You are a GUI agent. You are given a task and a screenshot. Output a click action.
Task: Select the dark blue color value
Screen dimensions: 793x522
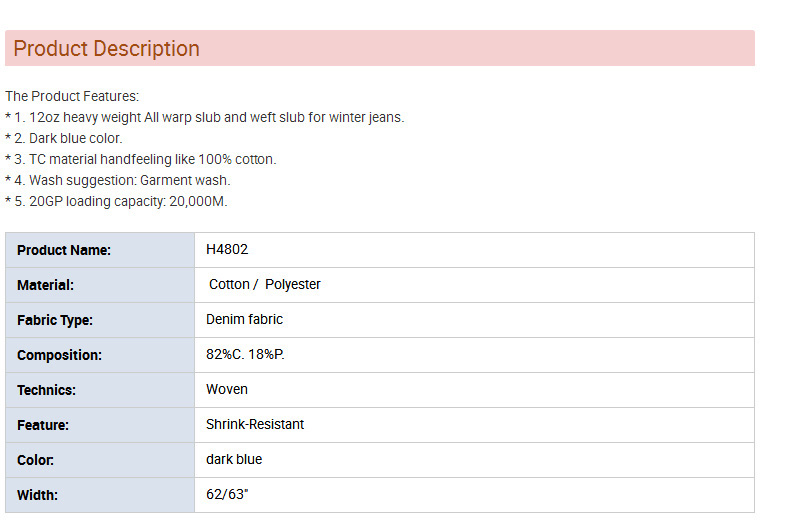point(234,459)
